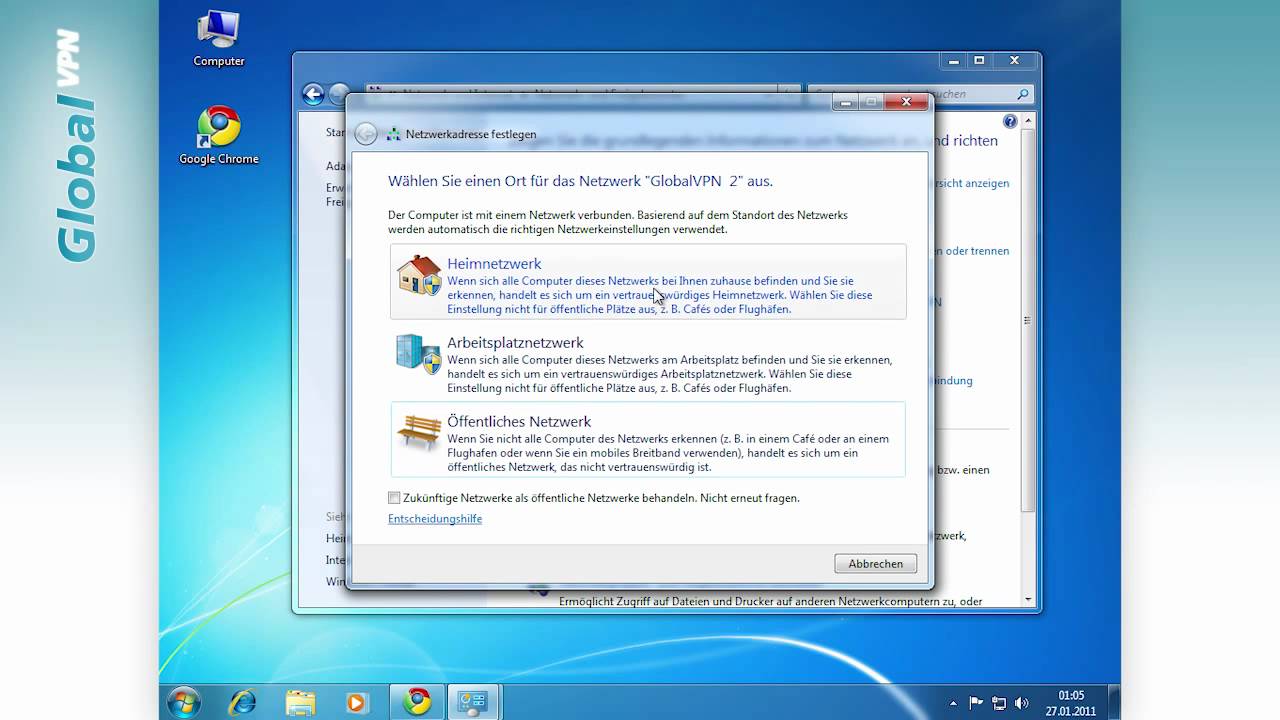Choose the Arbeitsplatznetzwerk building icon
Viewport: 1280px width, 720px height.
click(x=419, y=354)
